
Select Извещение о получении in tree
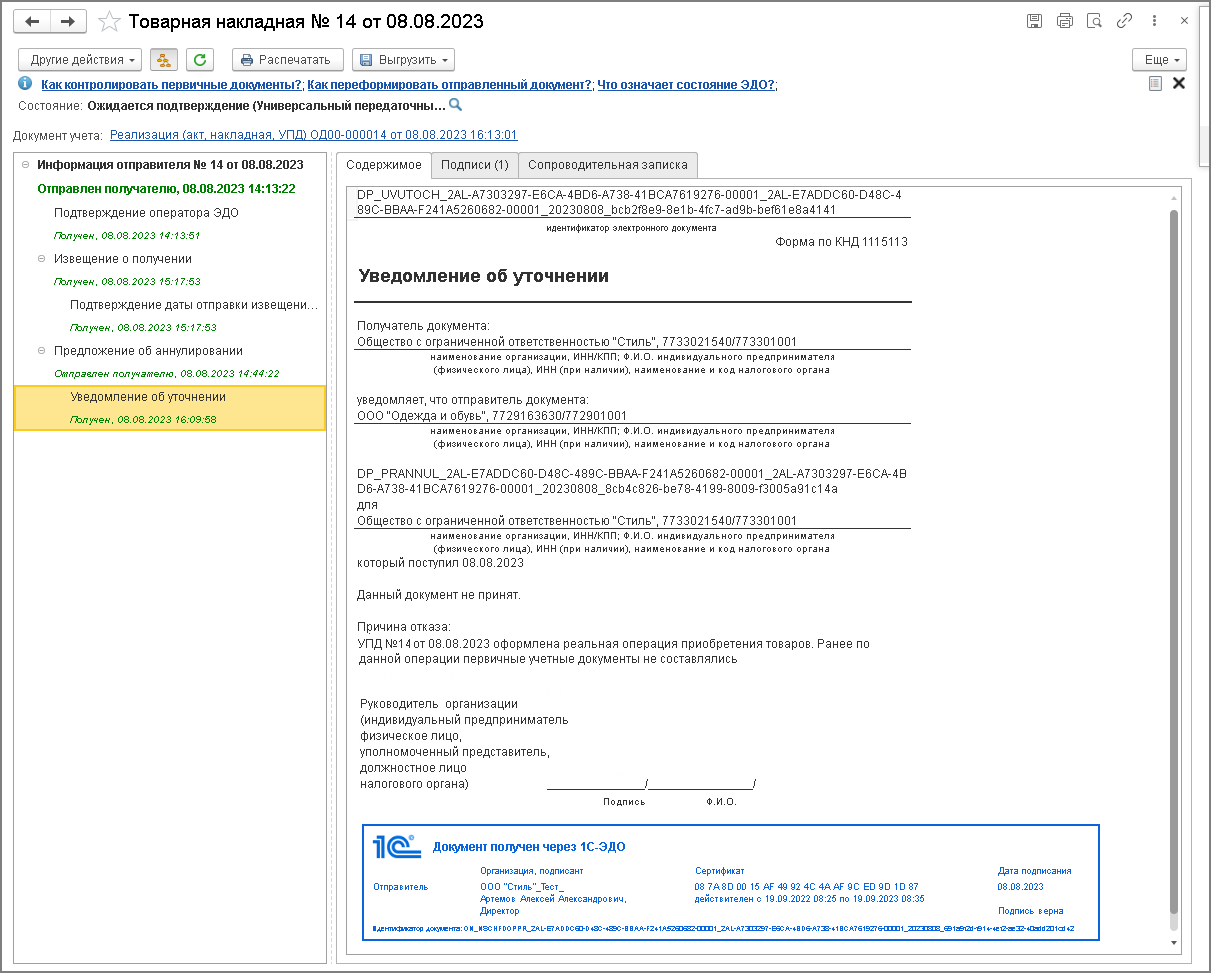tap(123, 258)
